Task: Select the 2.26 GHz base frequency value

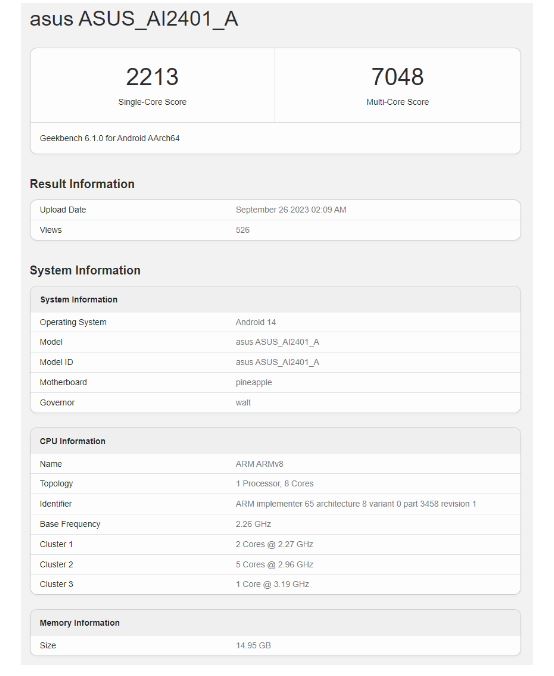Action: [x=254, y=524]
